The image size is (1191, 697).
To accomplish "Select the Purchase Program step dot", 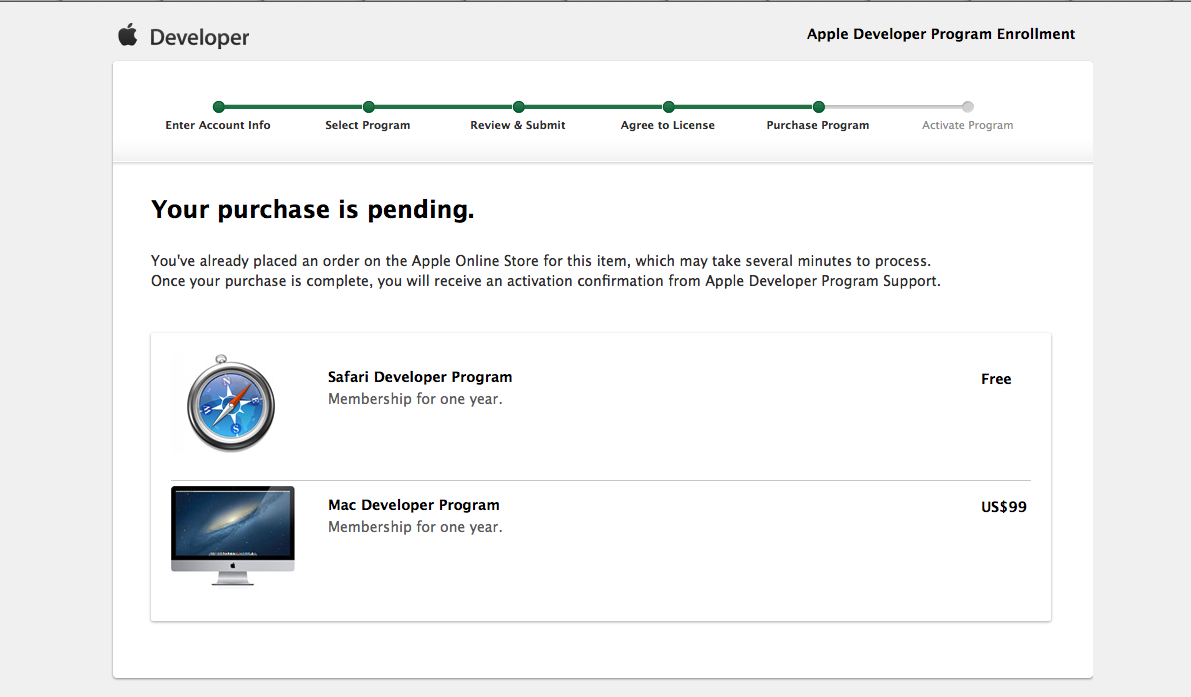I will 819,107.
